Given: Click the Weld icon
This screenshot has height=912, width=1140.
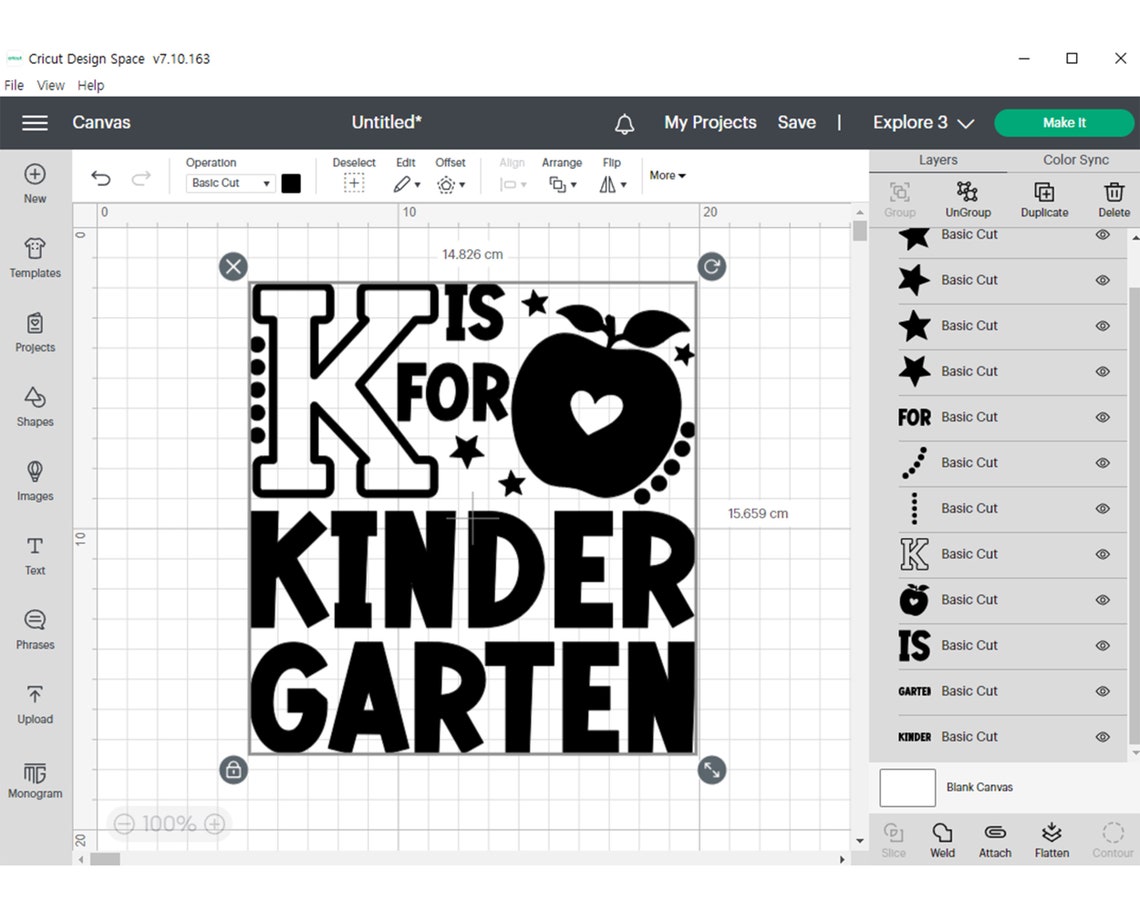Looking at the screenshot, I should (942, 838).
